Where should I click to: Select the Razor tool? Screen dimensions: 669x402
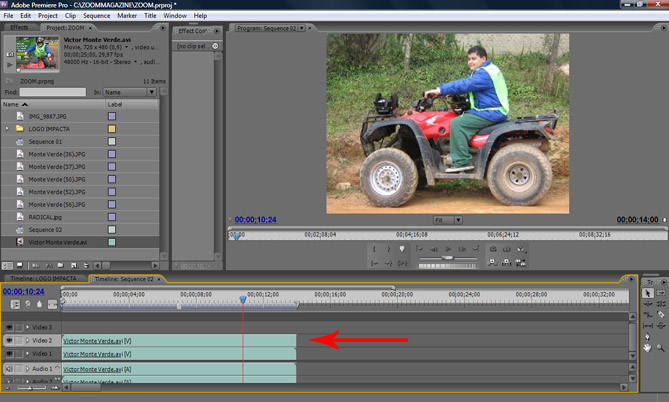coord(660,316)
